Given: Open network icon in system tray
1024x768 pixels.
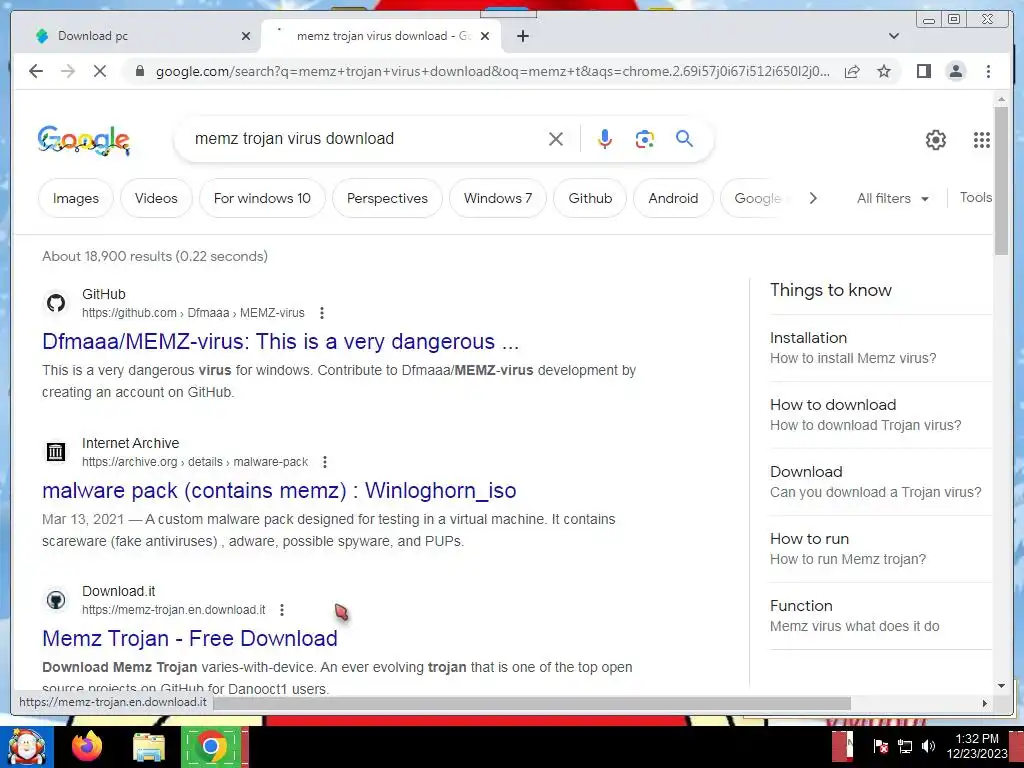Looking at the screenshot, I should pyautogui.click(x=905, y=746).
